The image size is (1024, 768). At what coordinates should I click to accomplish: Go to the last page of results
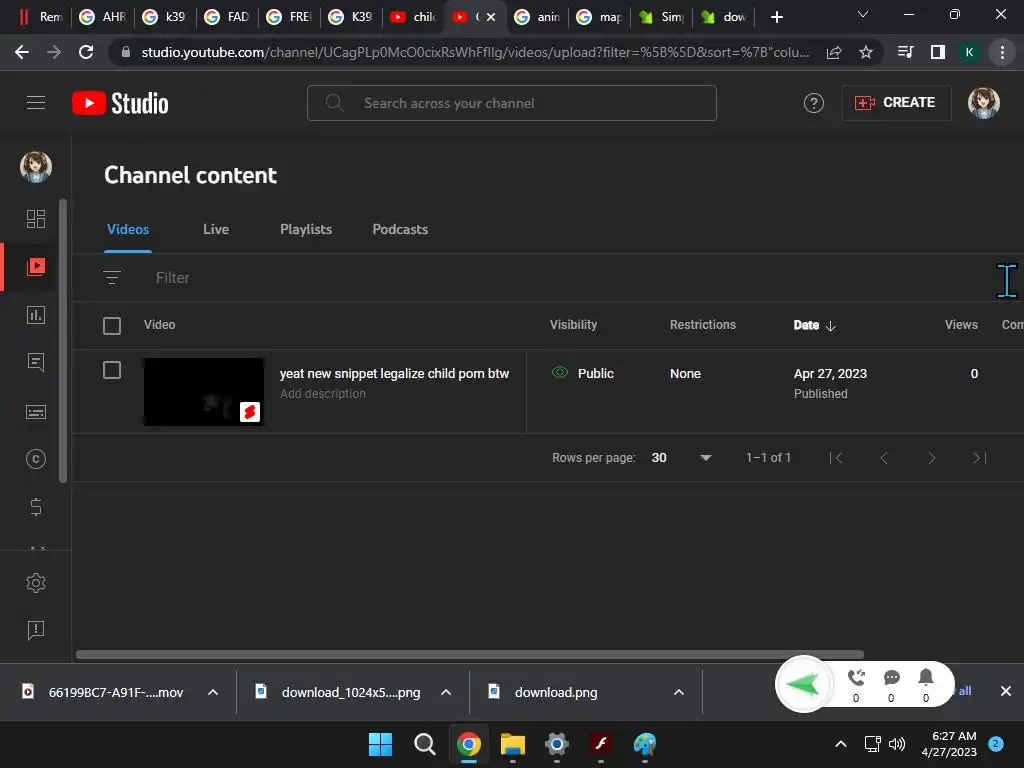tap(980, 458)
